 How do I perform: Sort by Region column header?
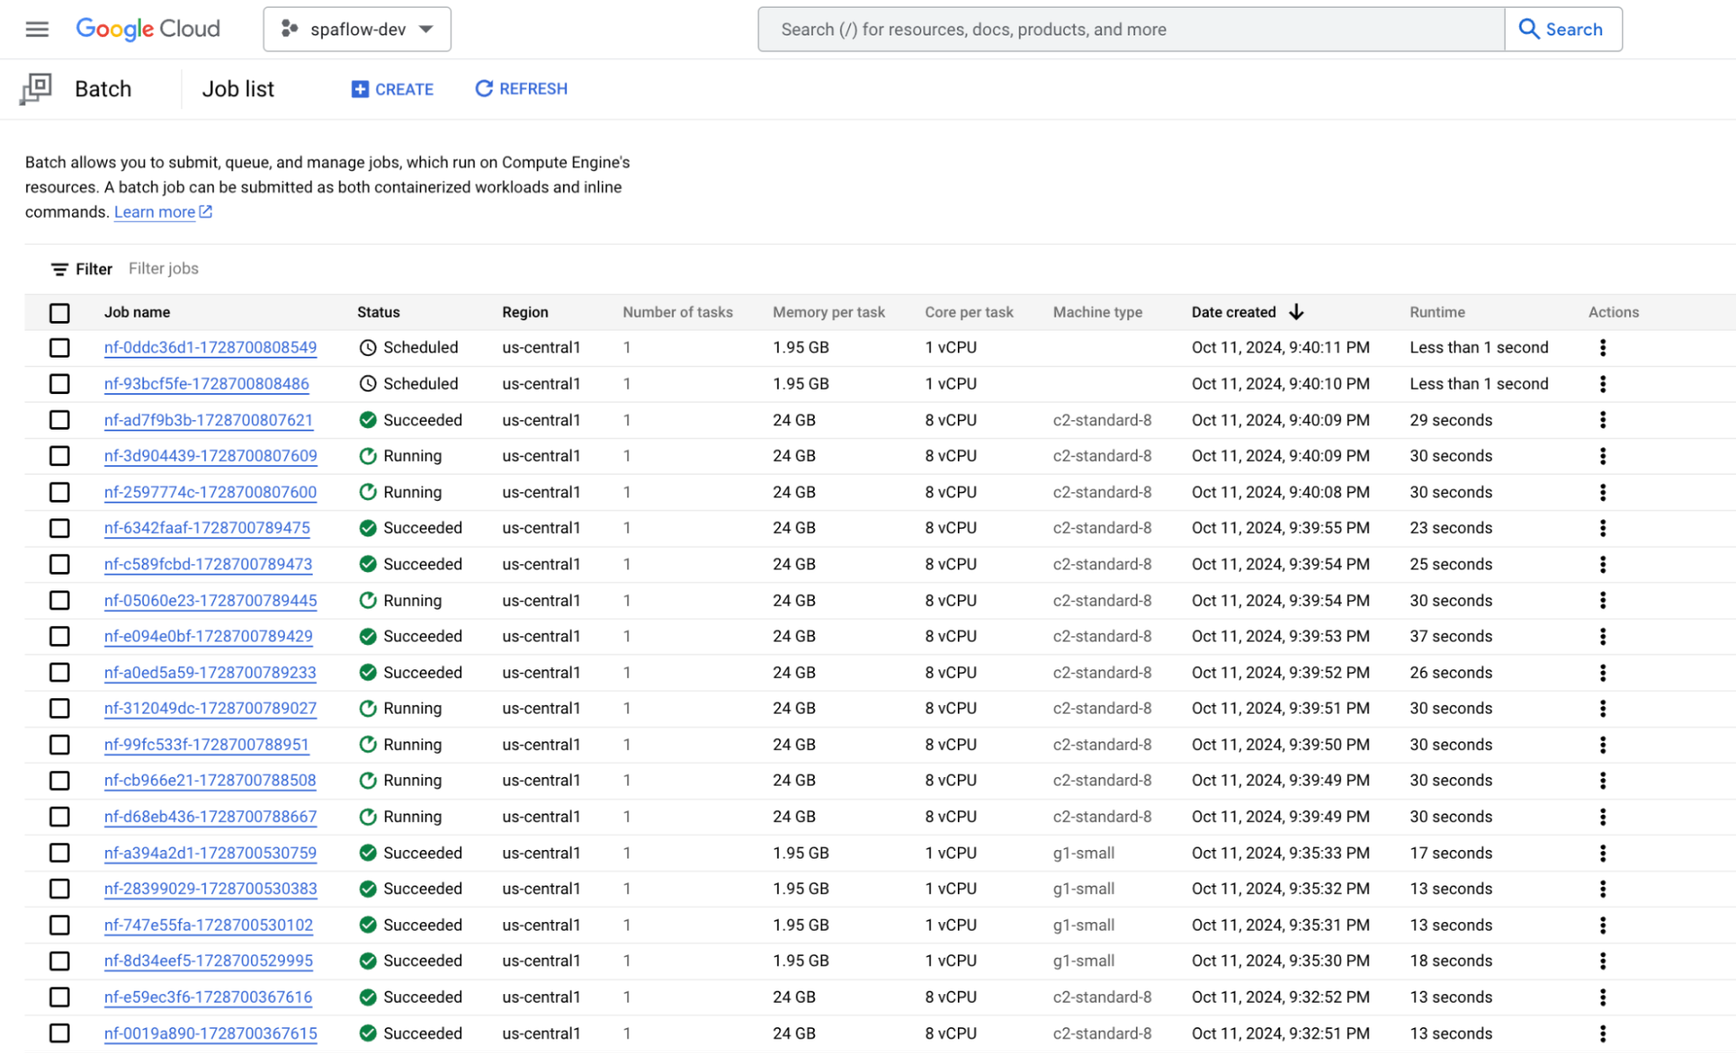(x=525, y=312)
